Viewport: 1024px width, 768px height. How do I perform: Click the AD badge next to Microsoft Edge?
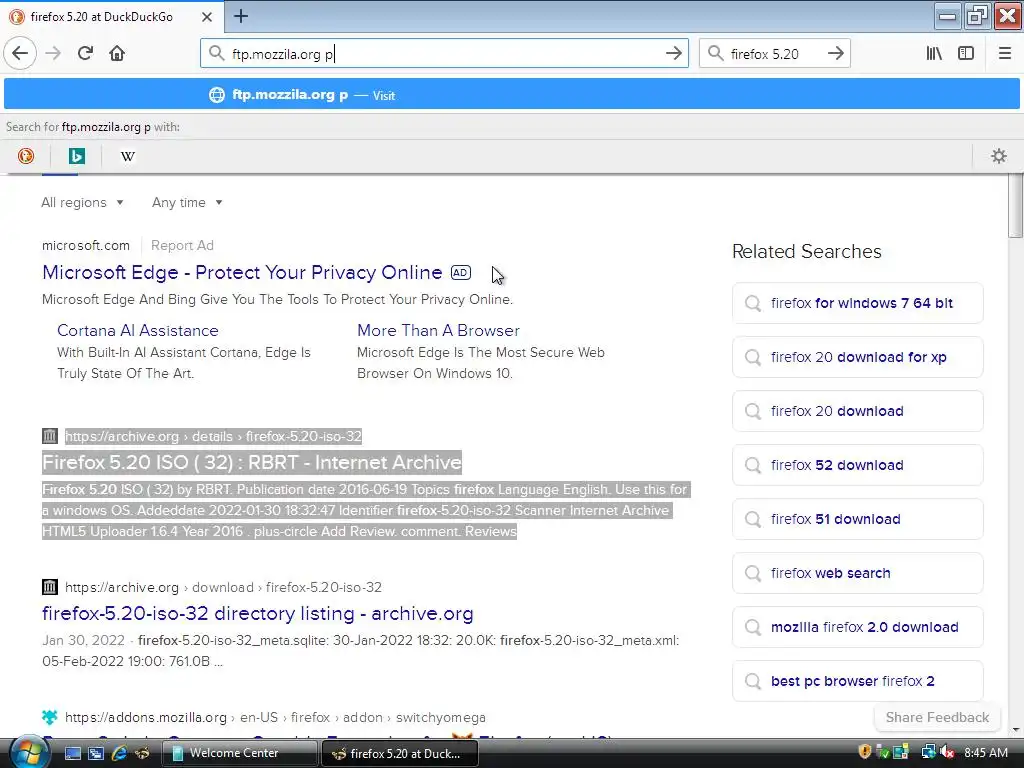click(x=460, y=272)
